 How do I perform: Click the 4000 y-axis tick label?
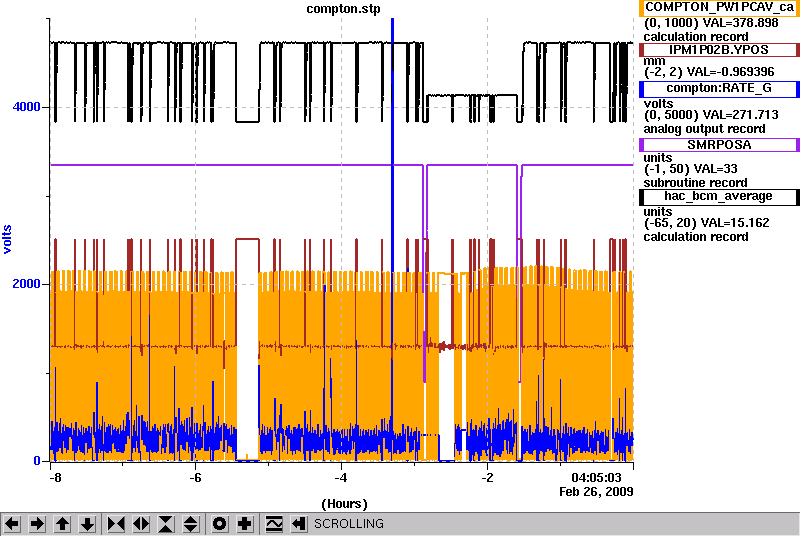[26, 107]
